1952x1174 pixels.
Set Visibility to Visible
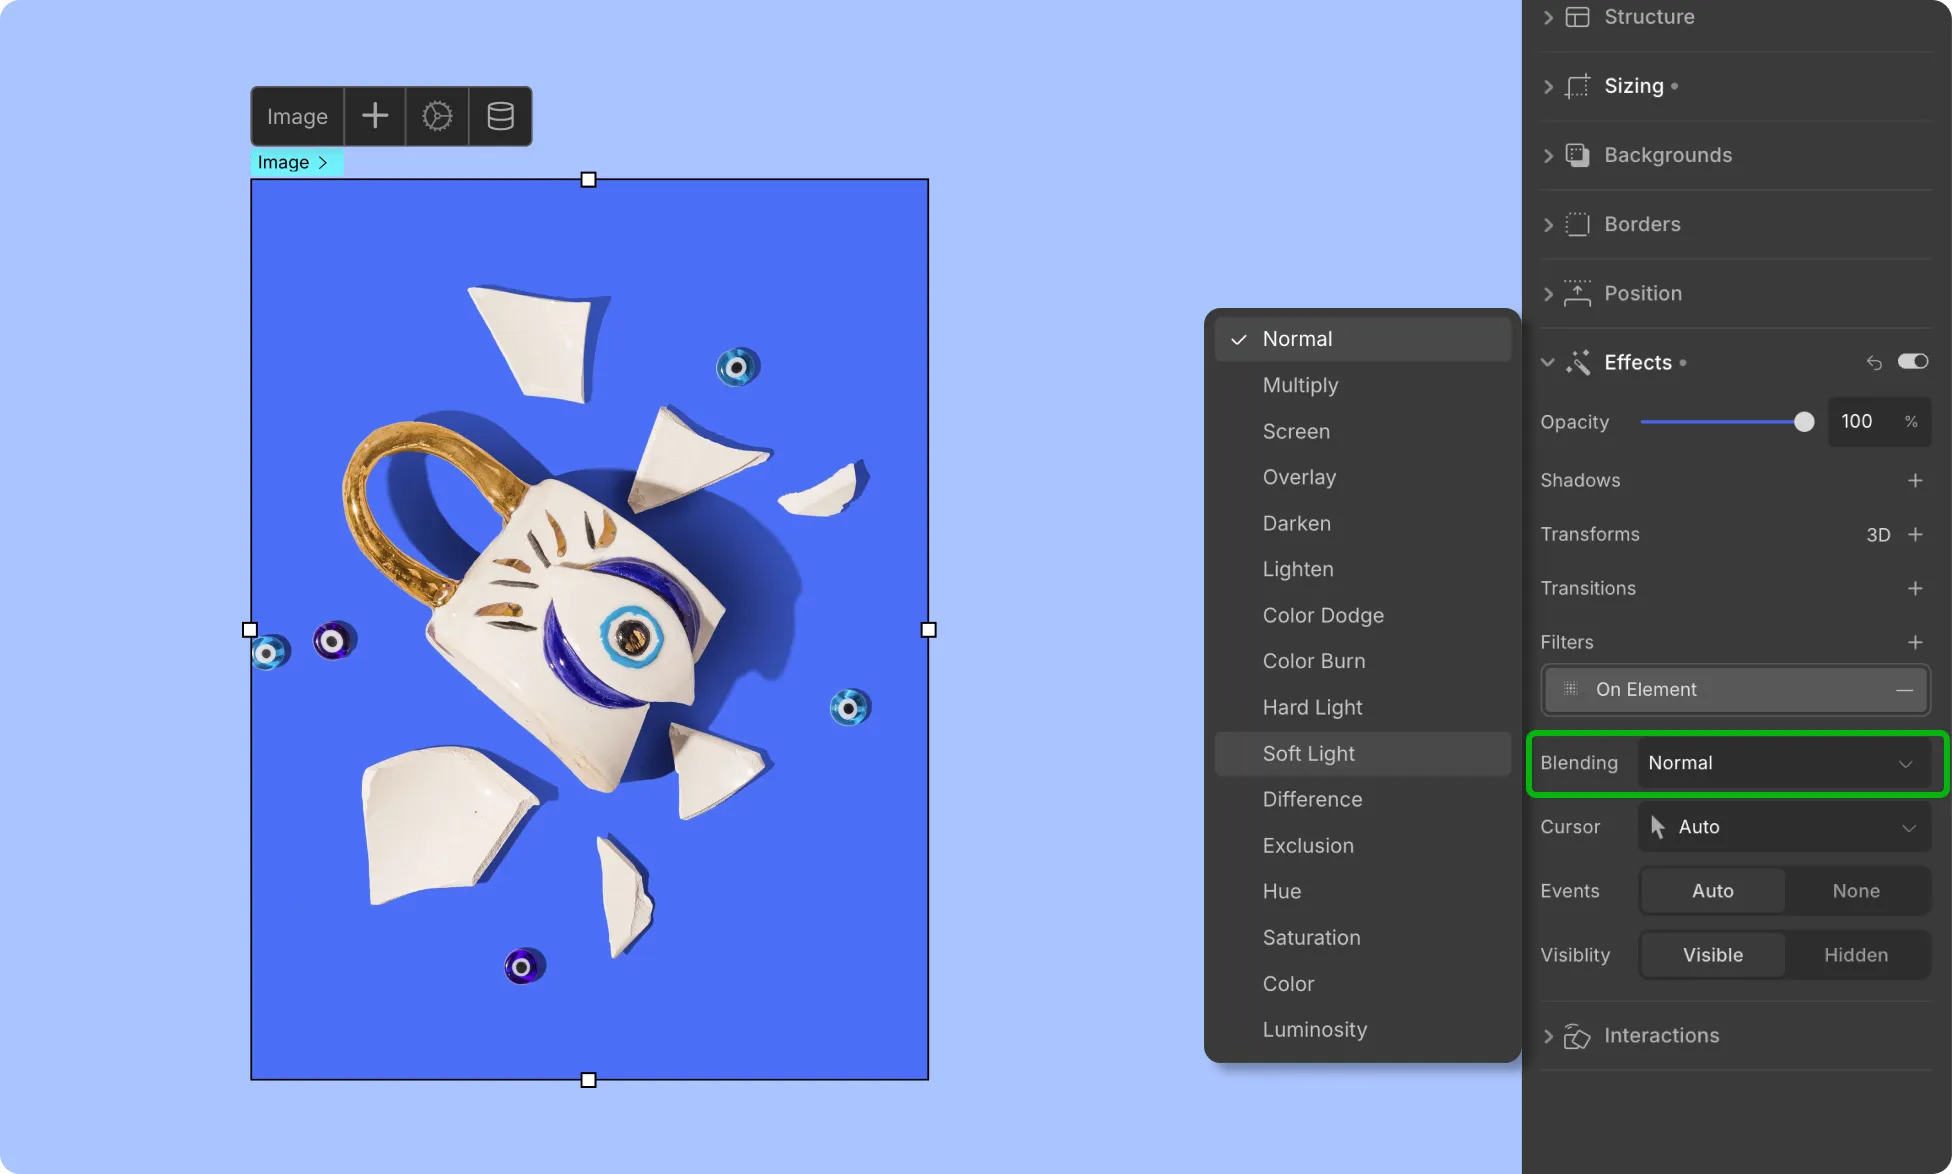click(x=1712, y=955)
